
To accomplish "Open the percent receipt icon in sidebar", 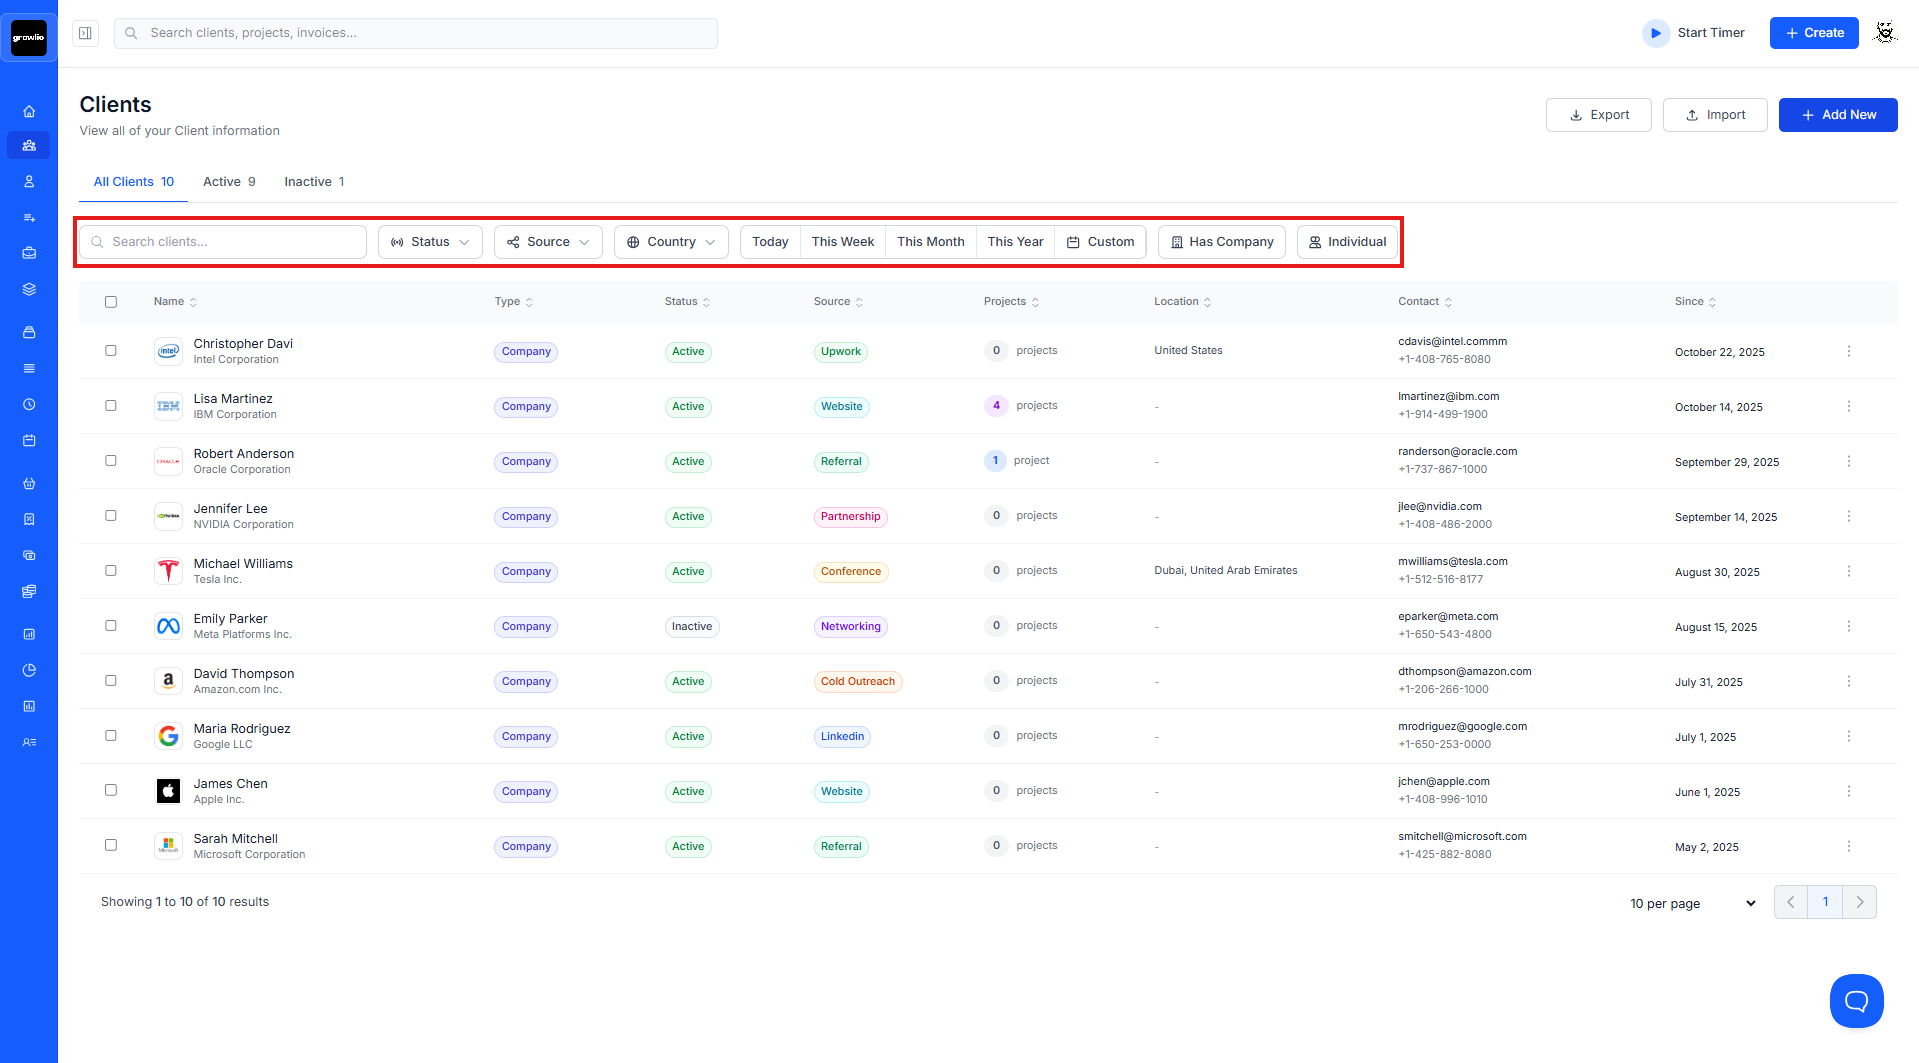I will tap(29, 519).
